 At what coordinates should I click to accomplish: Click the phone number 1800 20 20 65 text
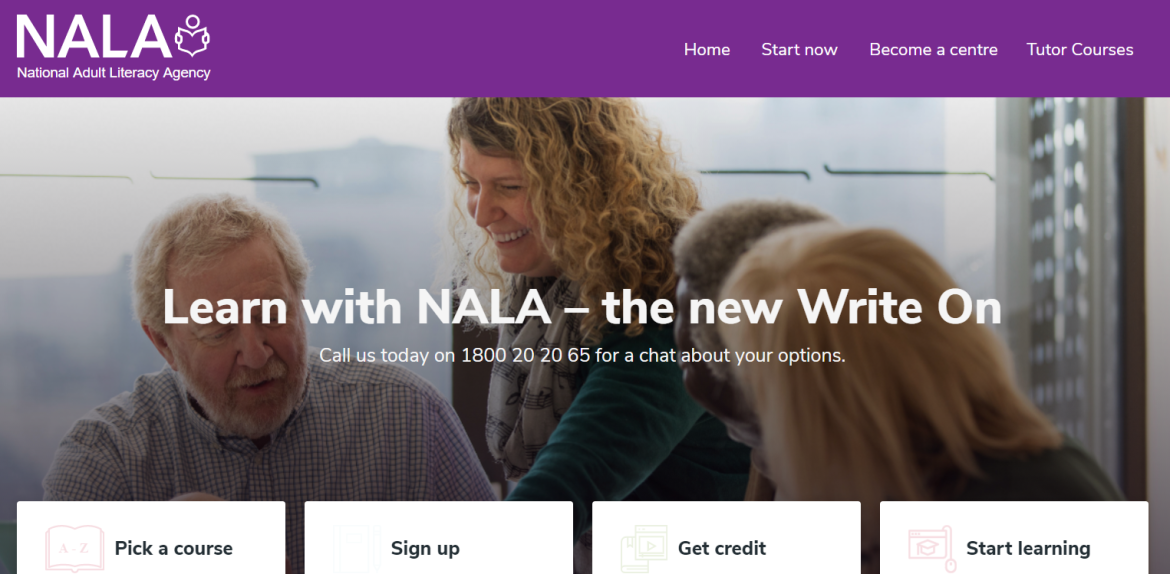point(526,355)
